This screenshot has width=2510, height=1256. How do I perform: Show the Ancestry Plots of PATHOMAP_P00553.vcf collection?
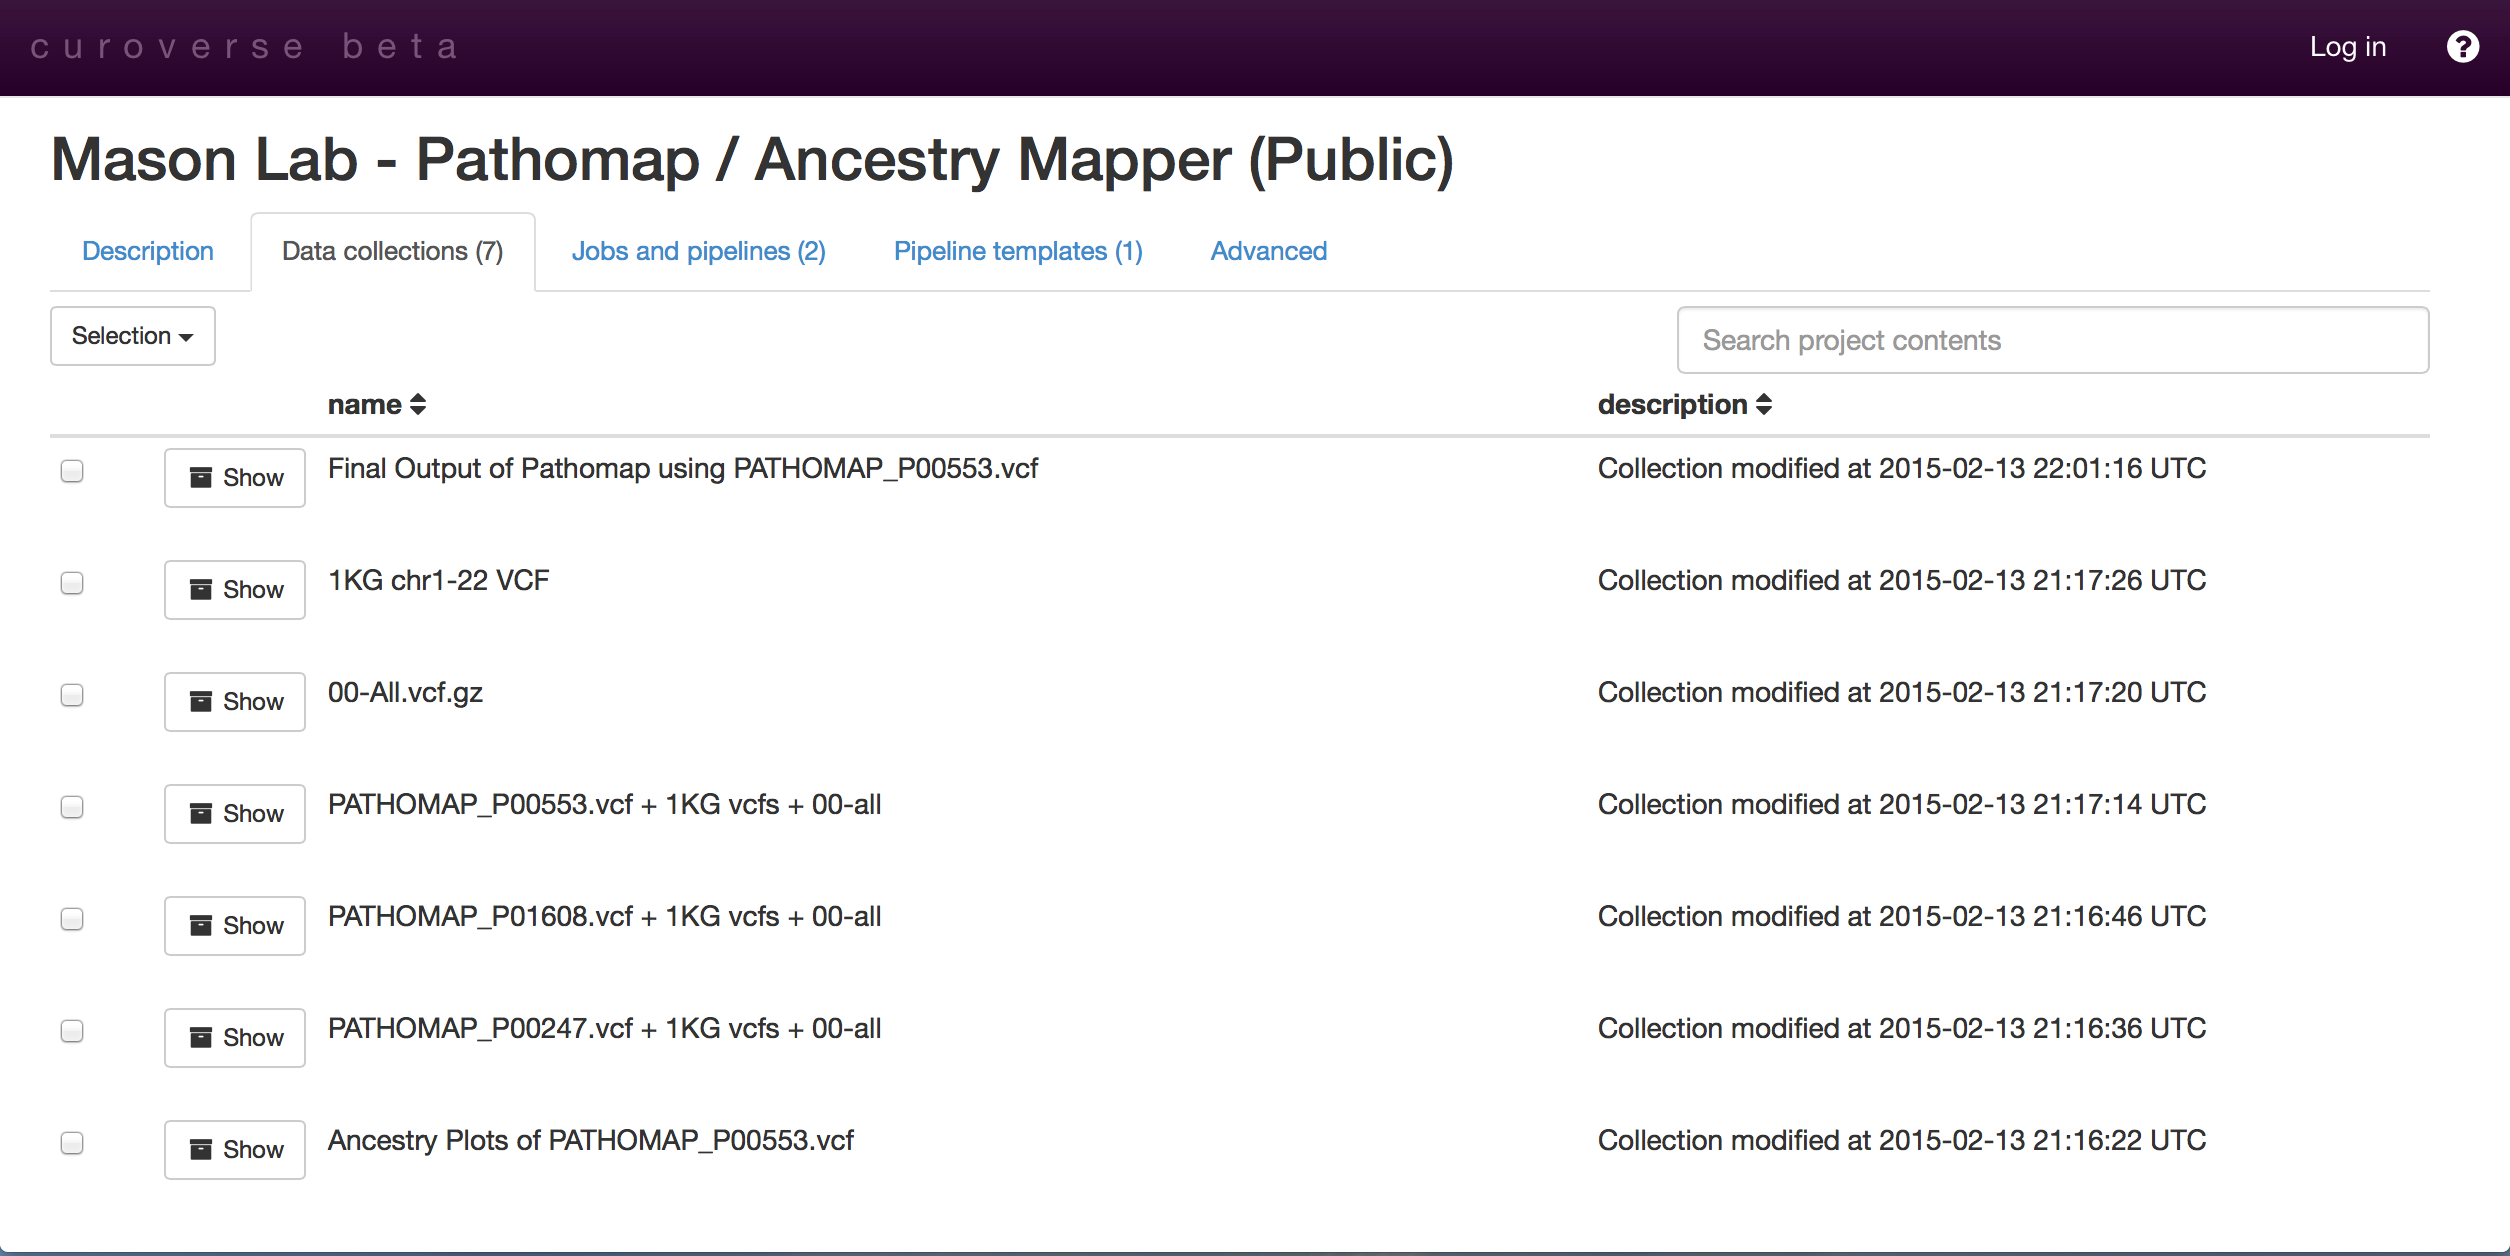click(235, 1150)
